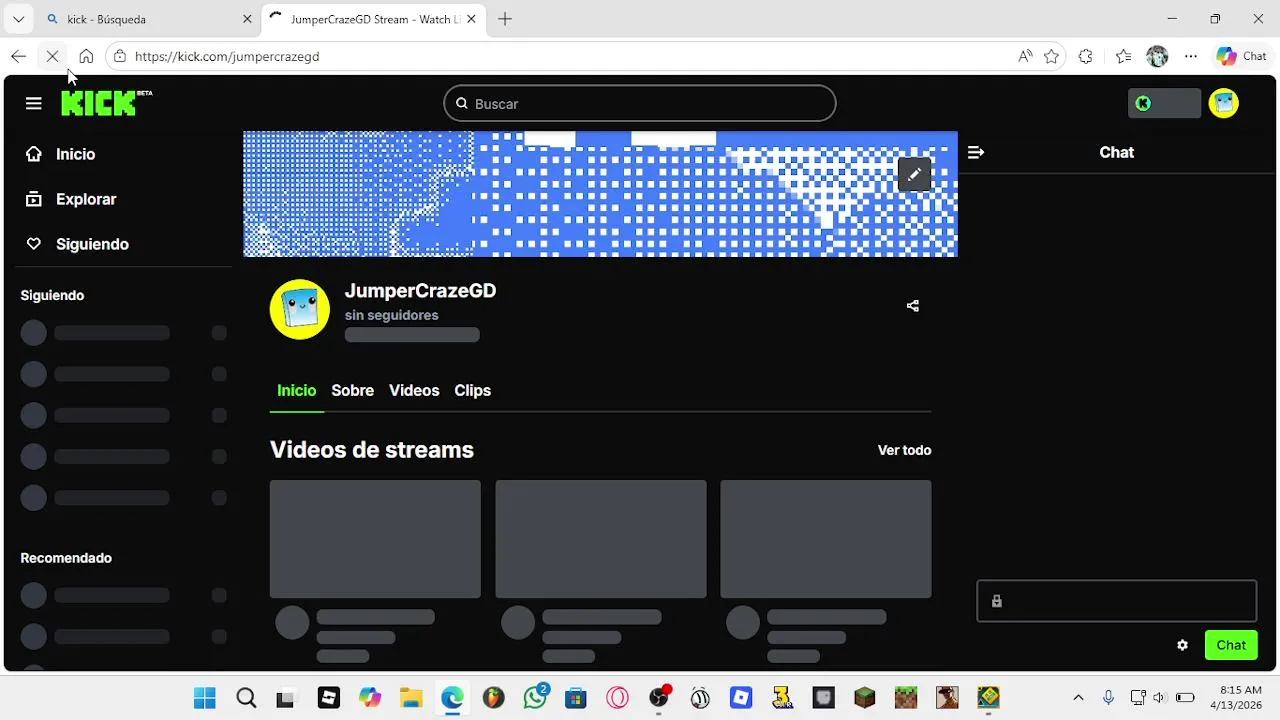
Task: Open Roblox Studio blue taskbar icon
Action: [x=741, y=697]
